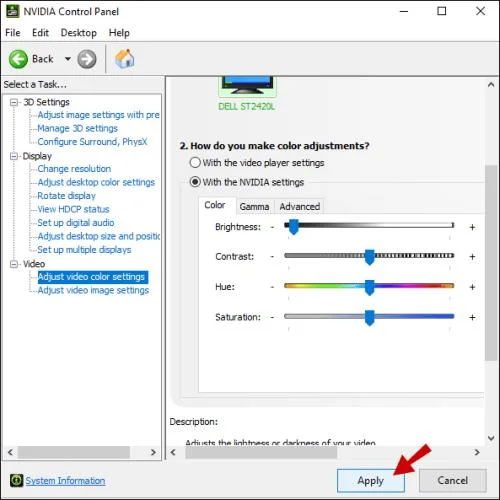Increase Saturation with the plus button

(472, 317)
